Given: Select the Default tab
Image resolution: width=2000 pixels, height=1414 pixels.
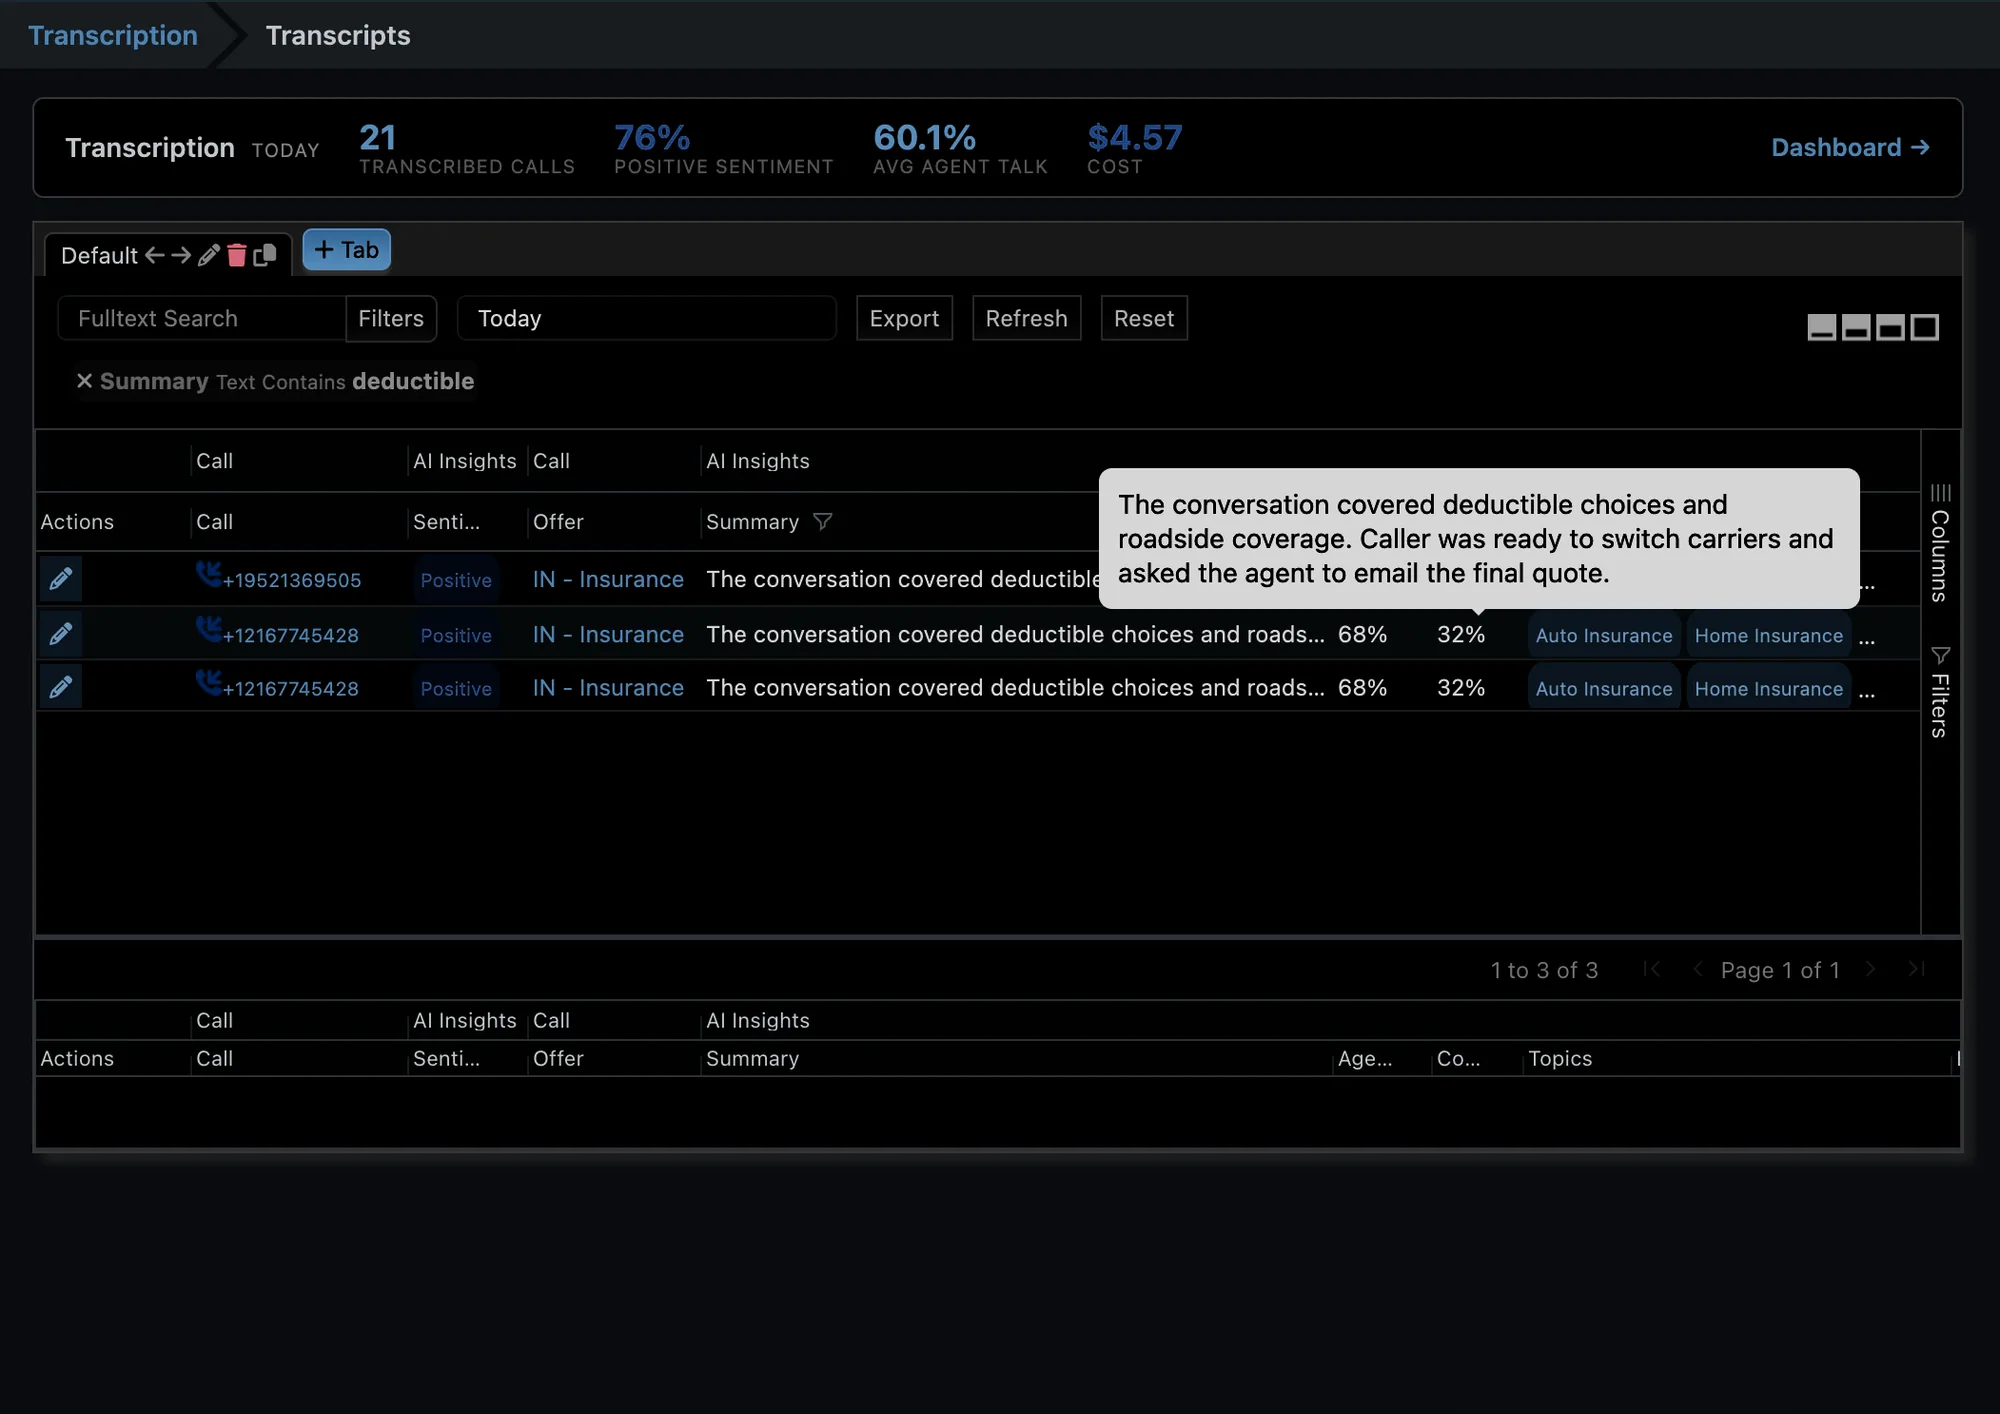Looking at the screenshot, I should [x=99, y=255].
